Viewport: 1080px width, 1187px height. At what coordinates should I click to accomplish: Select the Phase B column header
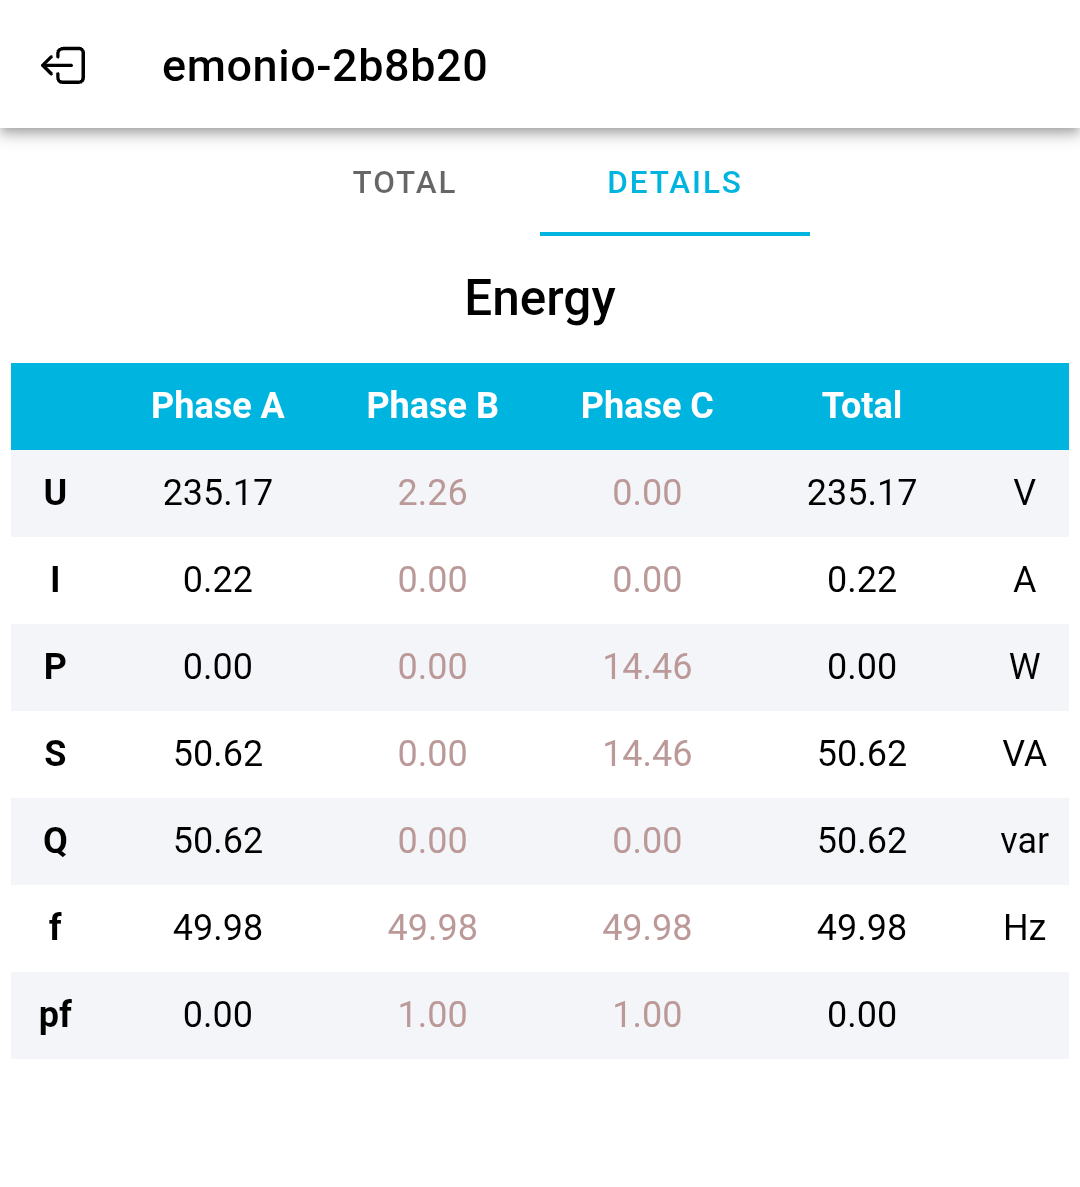click(x=432, y=406)
